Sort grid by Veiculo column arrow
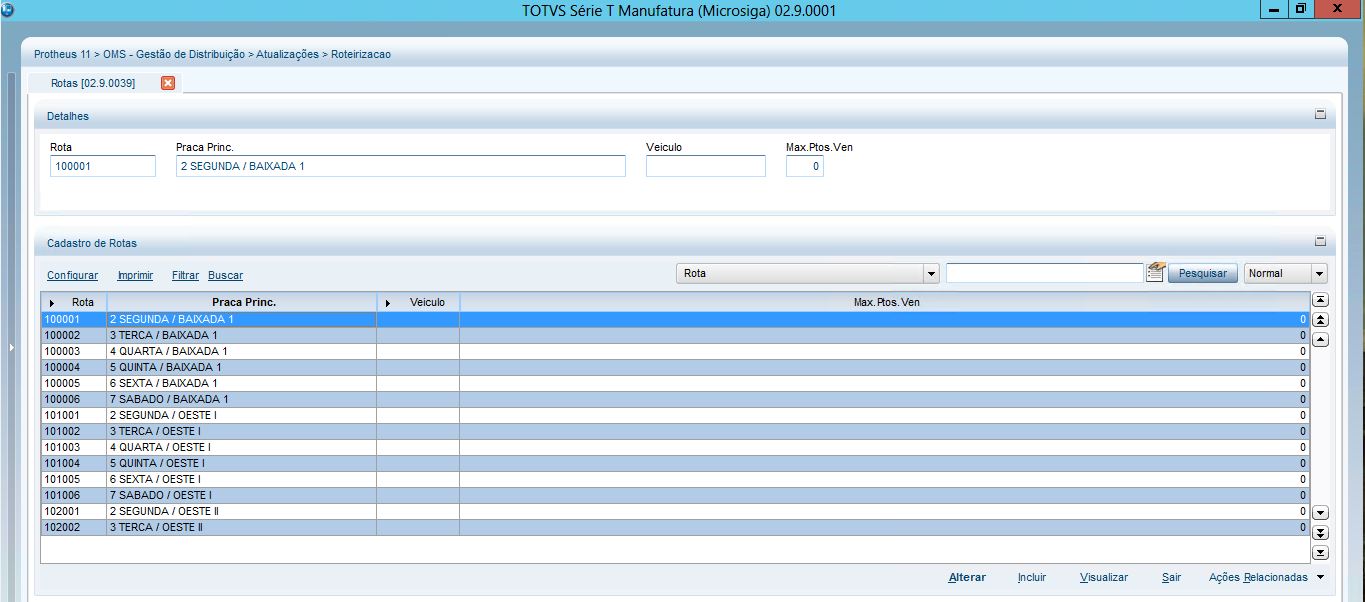The height and width of the screenshot is (602, 1365). coord(388,302)
